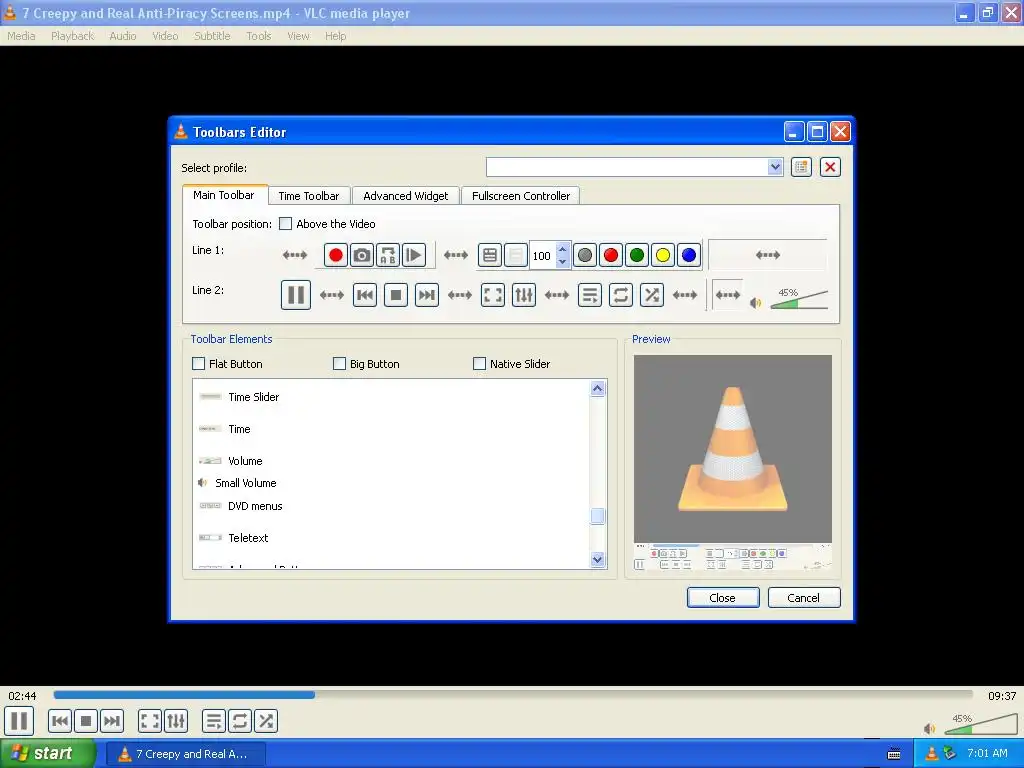Select the snapshot camera icon in Line 1
The width and height of the screenshot is (1024, 768).
click(x=362, y=255)
